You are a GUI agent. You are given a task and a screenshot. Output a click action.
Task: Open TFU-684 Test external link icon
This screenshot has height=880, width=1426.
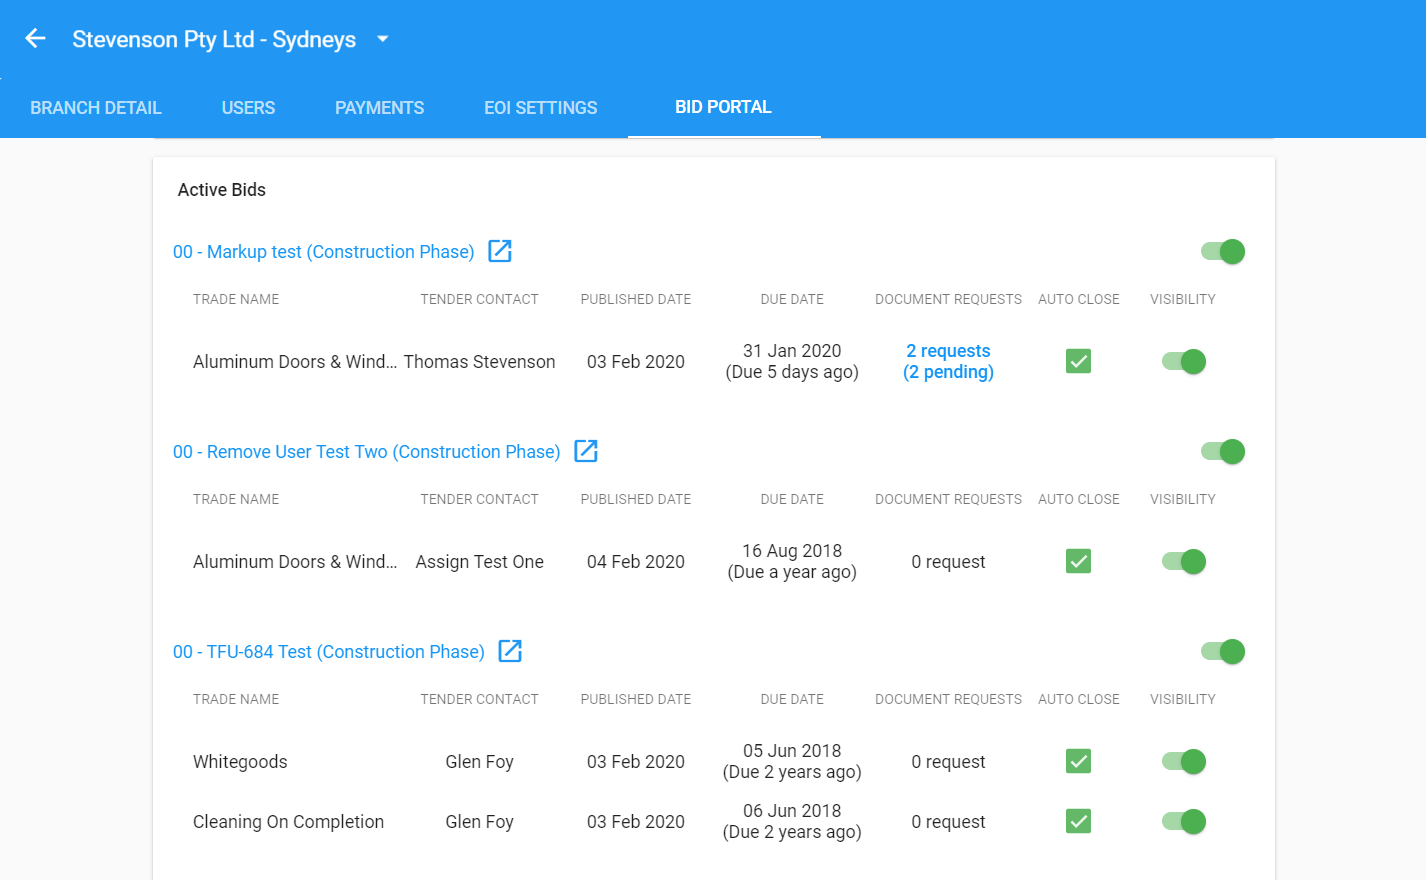coord(510,651)
